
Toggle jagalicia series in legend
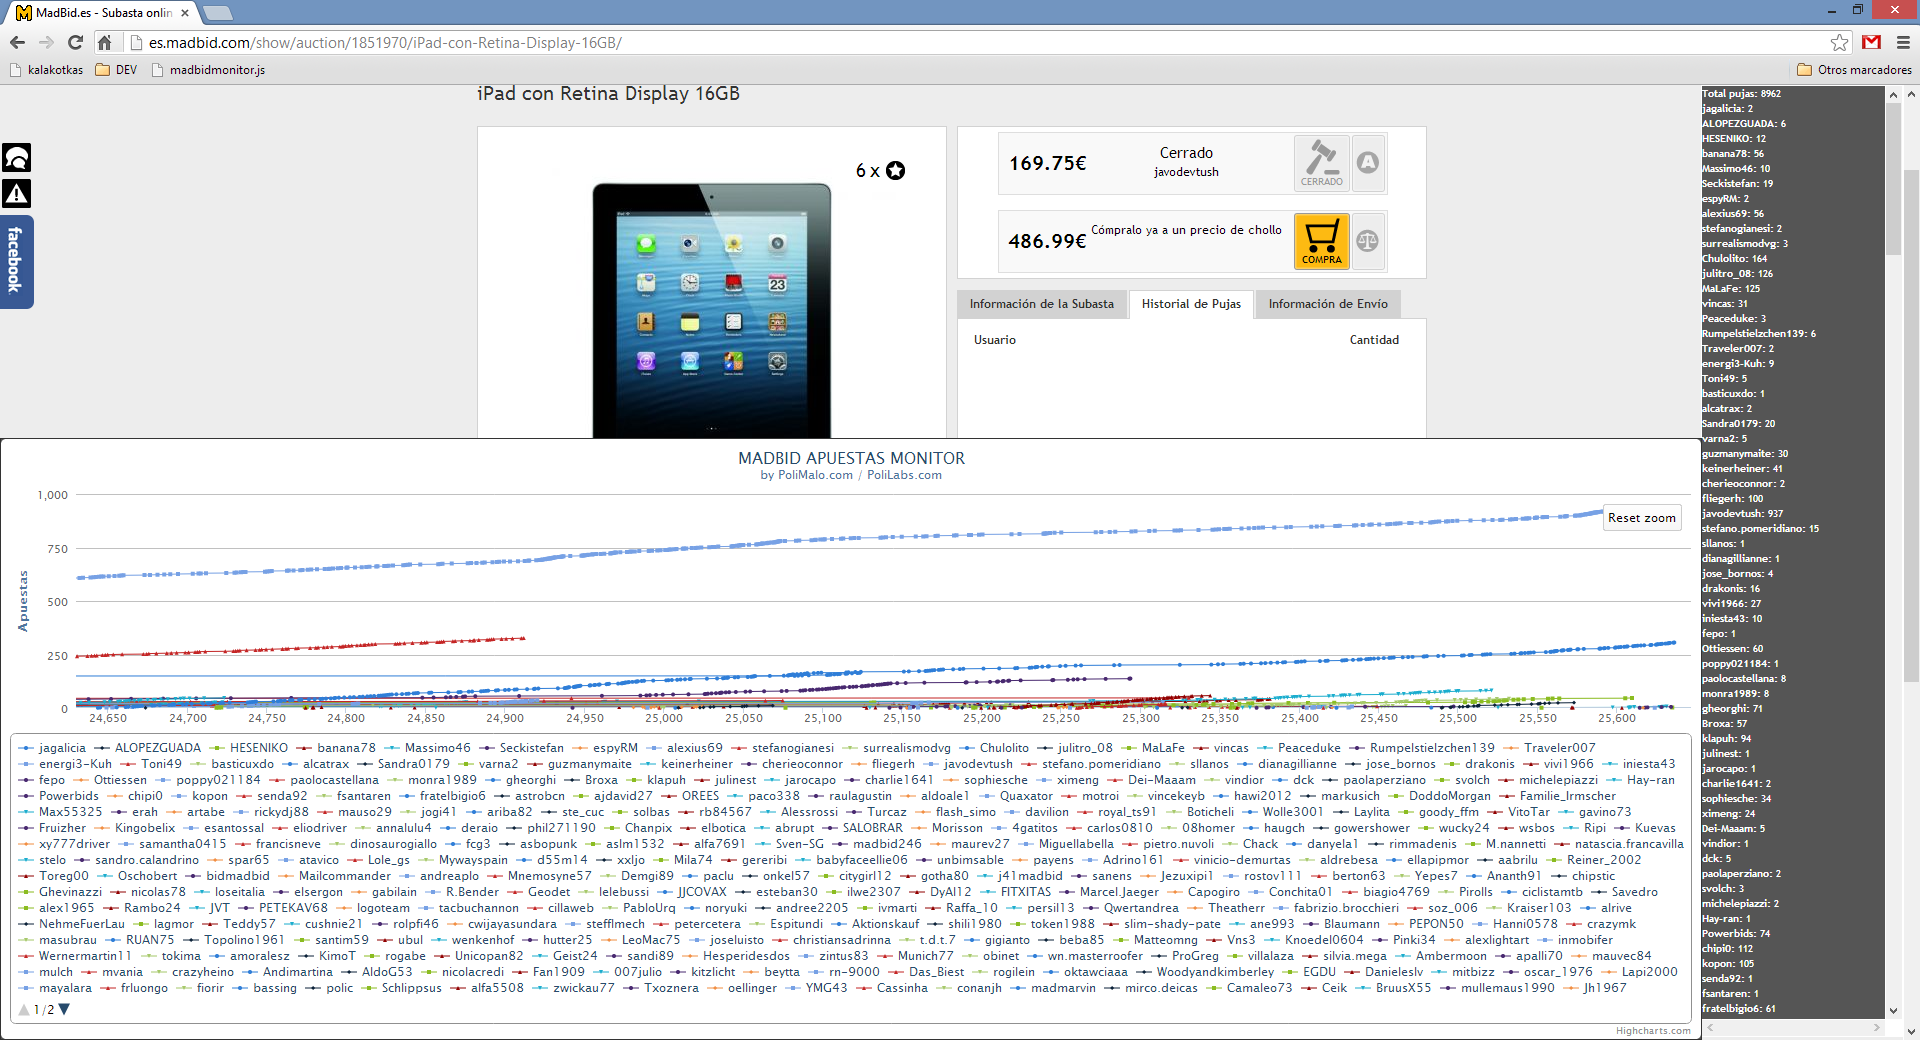click(52, 748)
